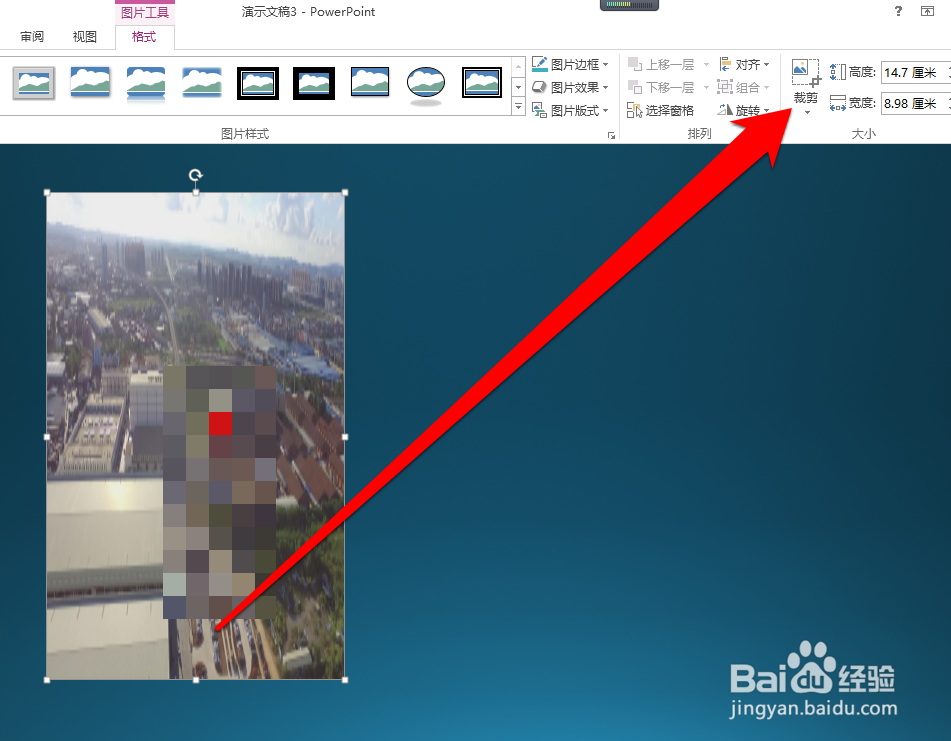Open the 选择窗格 selection pane
This screenshot has height=741, width=951.
(x=660, y=110)
